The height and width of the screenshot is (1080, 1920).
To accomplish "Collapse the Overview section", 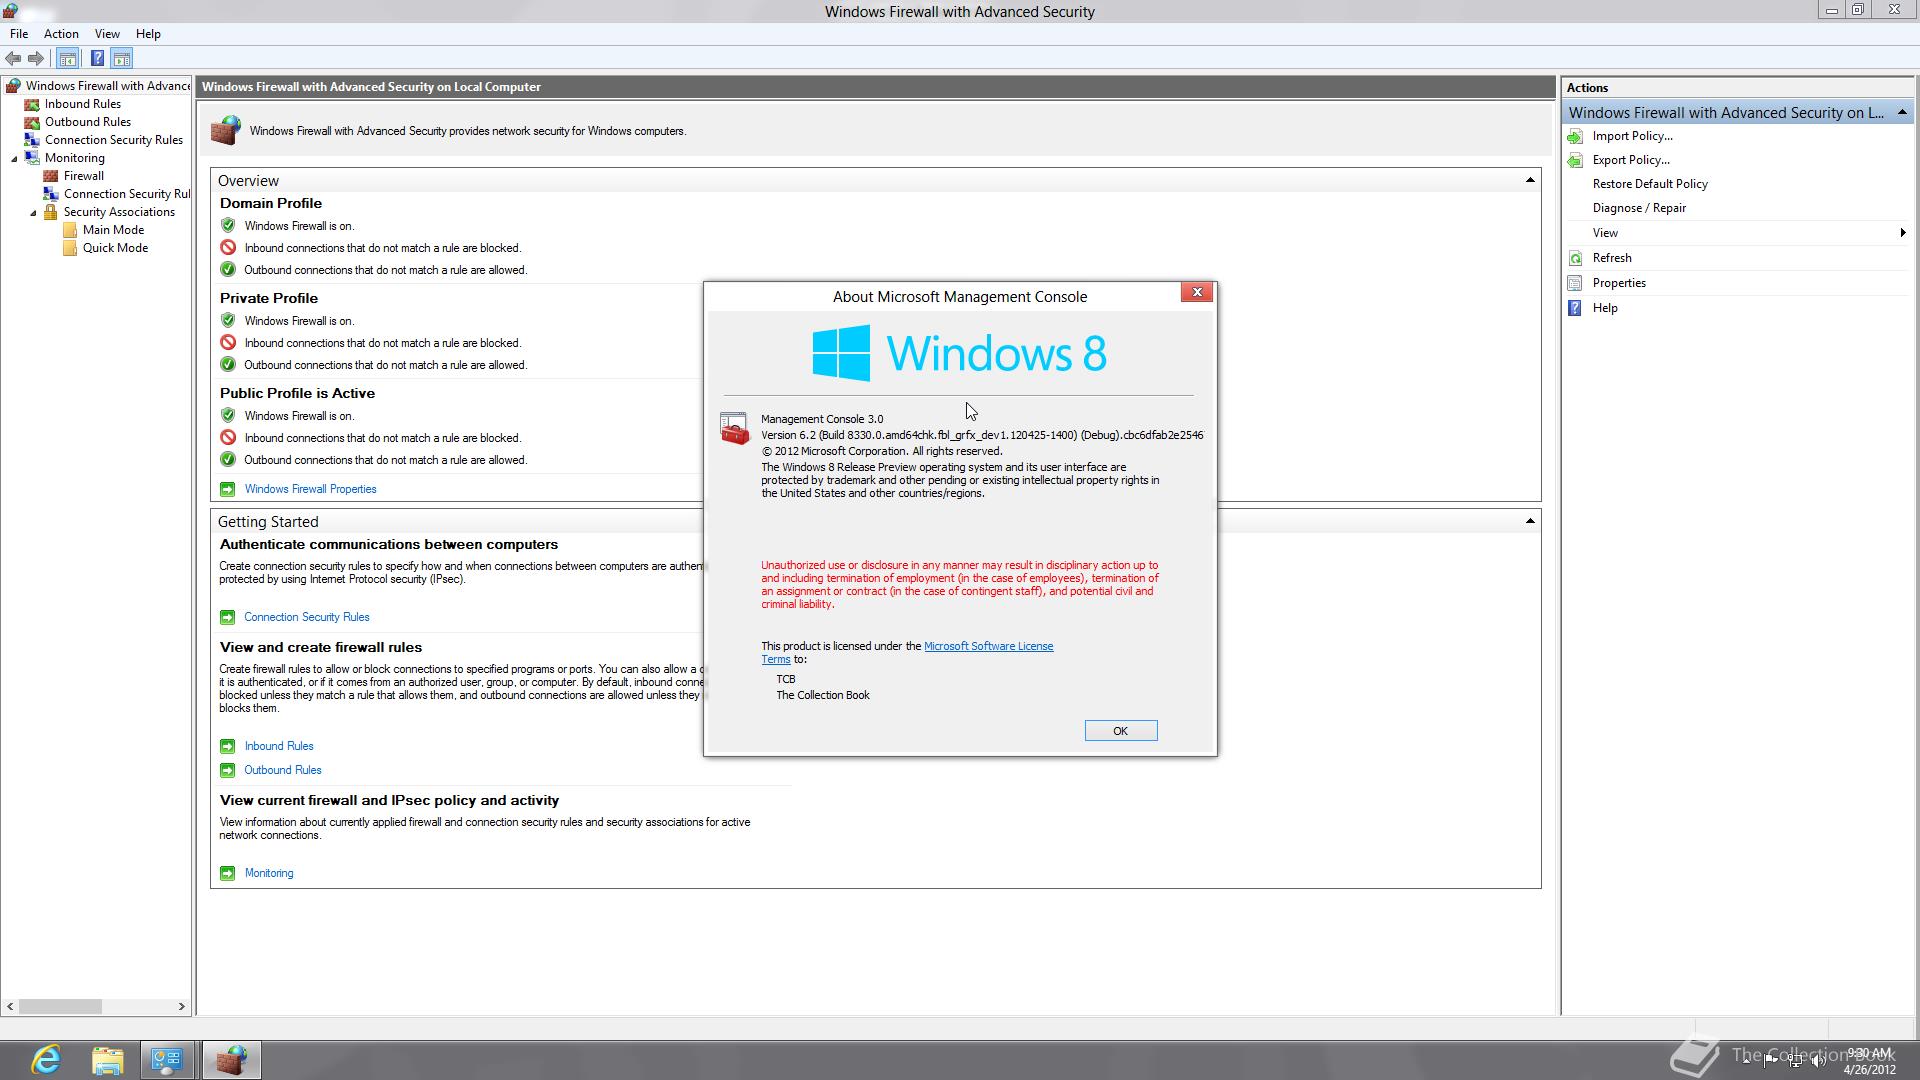I will coord(1529,180).
